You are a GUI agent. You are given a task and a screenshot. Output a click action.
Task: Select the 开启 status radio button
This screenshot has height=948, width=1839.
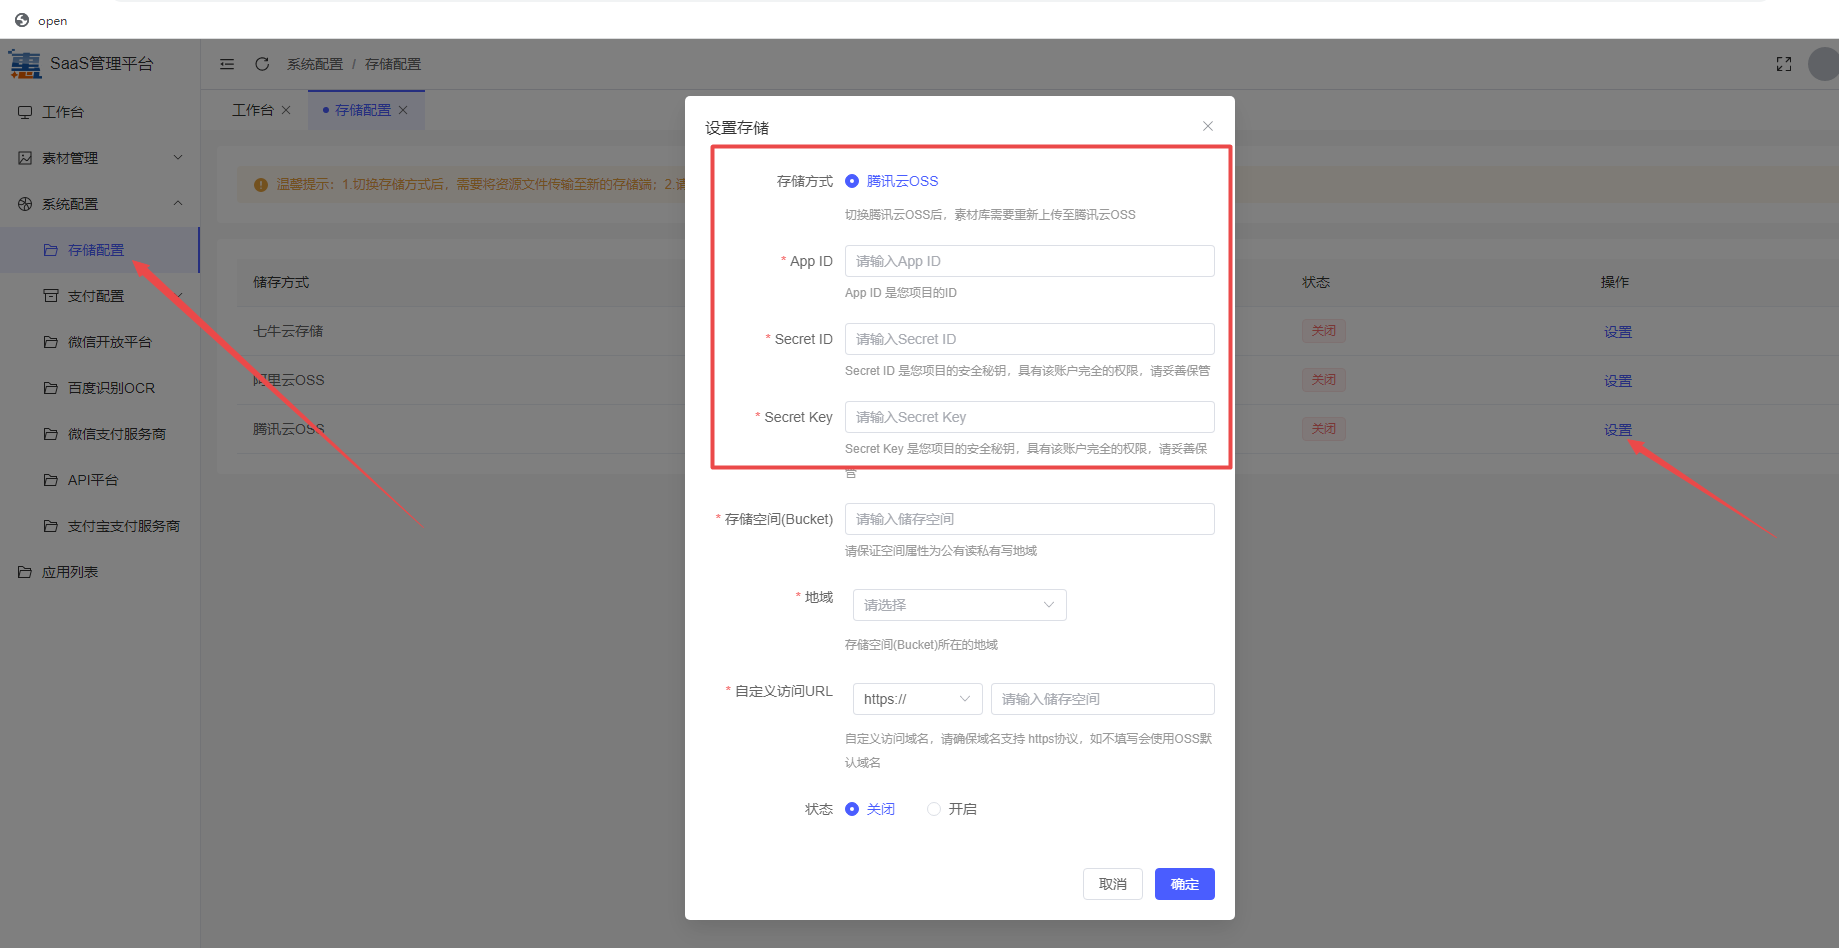pyautogui.click(x=934, y=809)
